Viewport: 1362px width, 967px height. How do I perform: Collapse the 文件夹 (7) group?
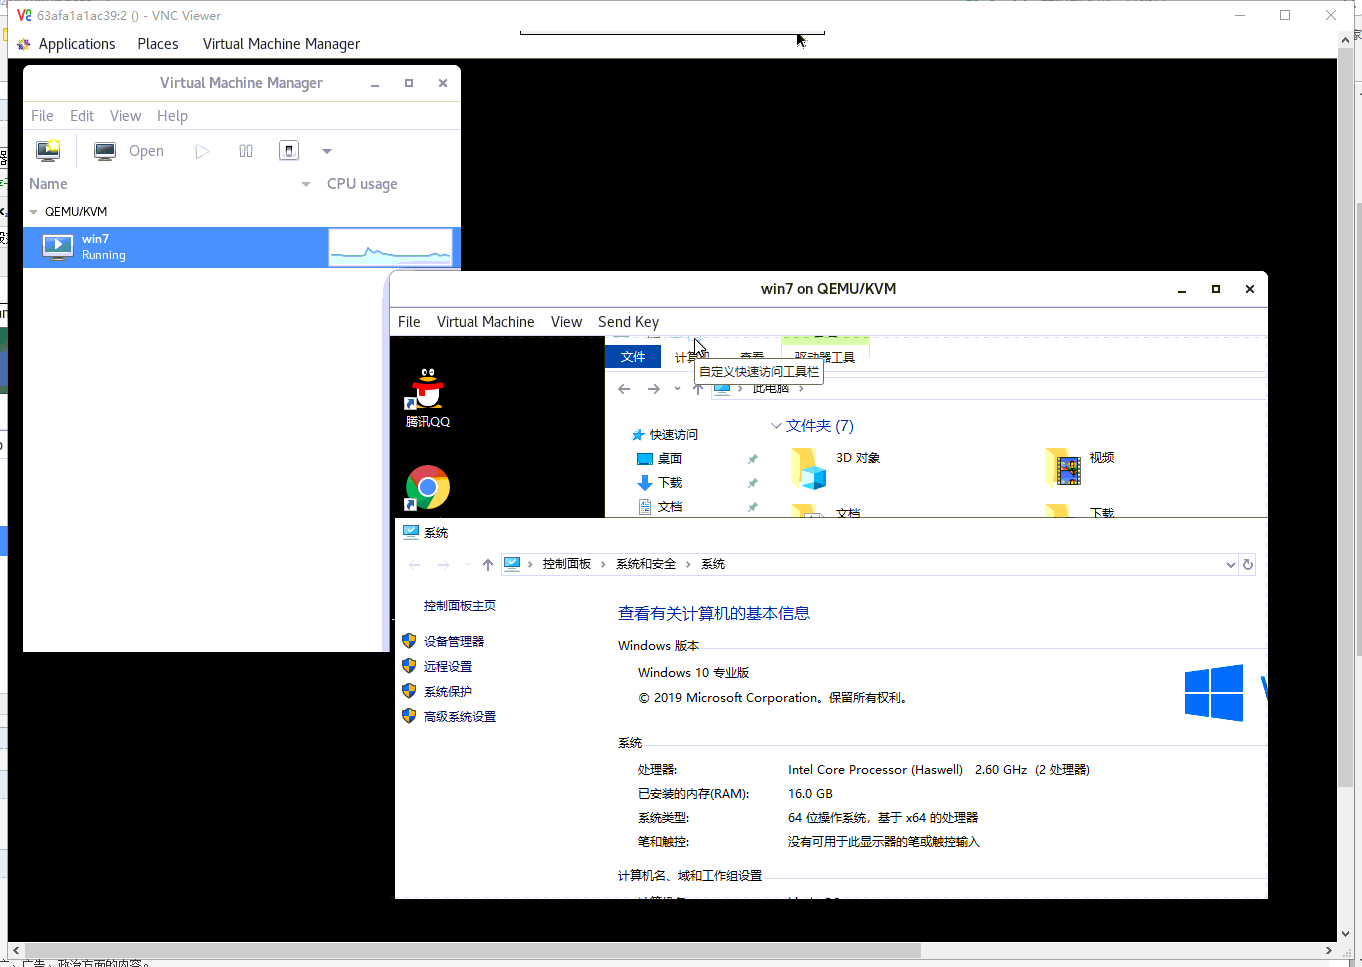pos(776,426)
